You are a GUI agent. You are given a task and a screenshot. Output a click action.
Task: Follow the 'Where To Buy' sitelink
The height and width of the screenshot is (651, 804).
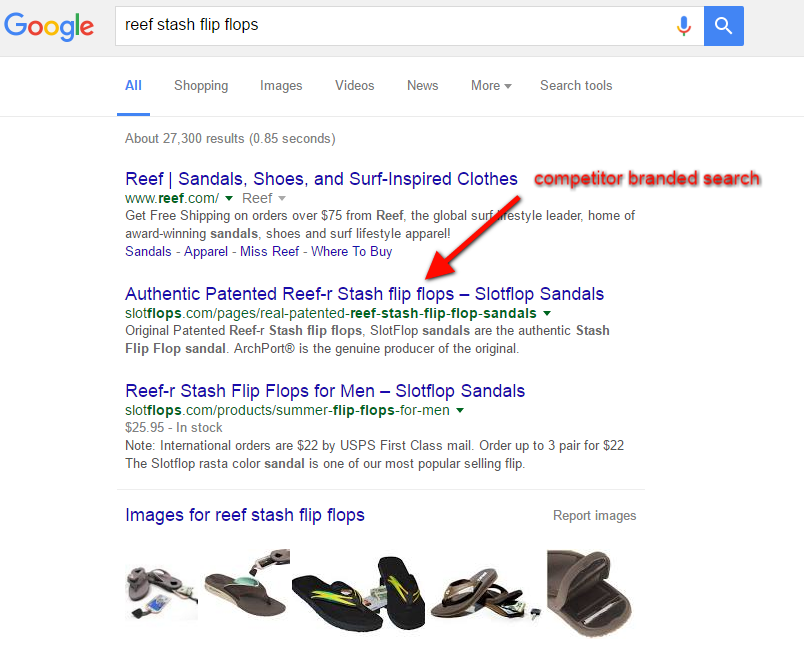(x=352, y=252)
